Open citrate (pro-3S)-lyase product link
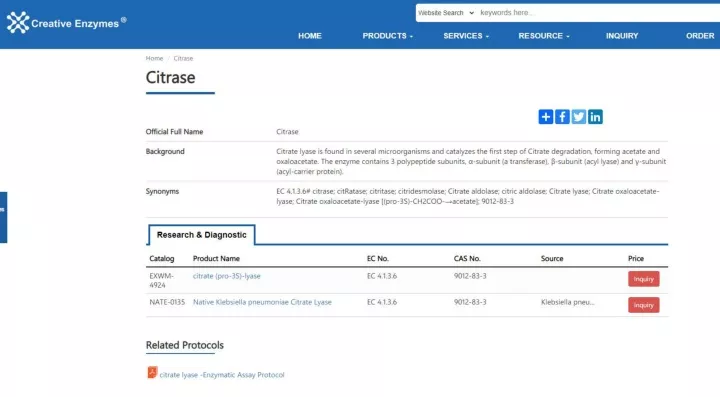 click(226, 276)
